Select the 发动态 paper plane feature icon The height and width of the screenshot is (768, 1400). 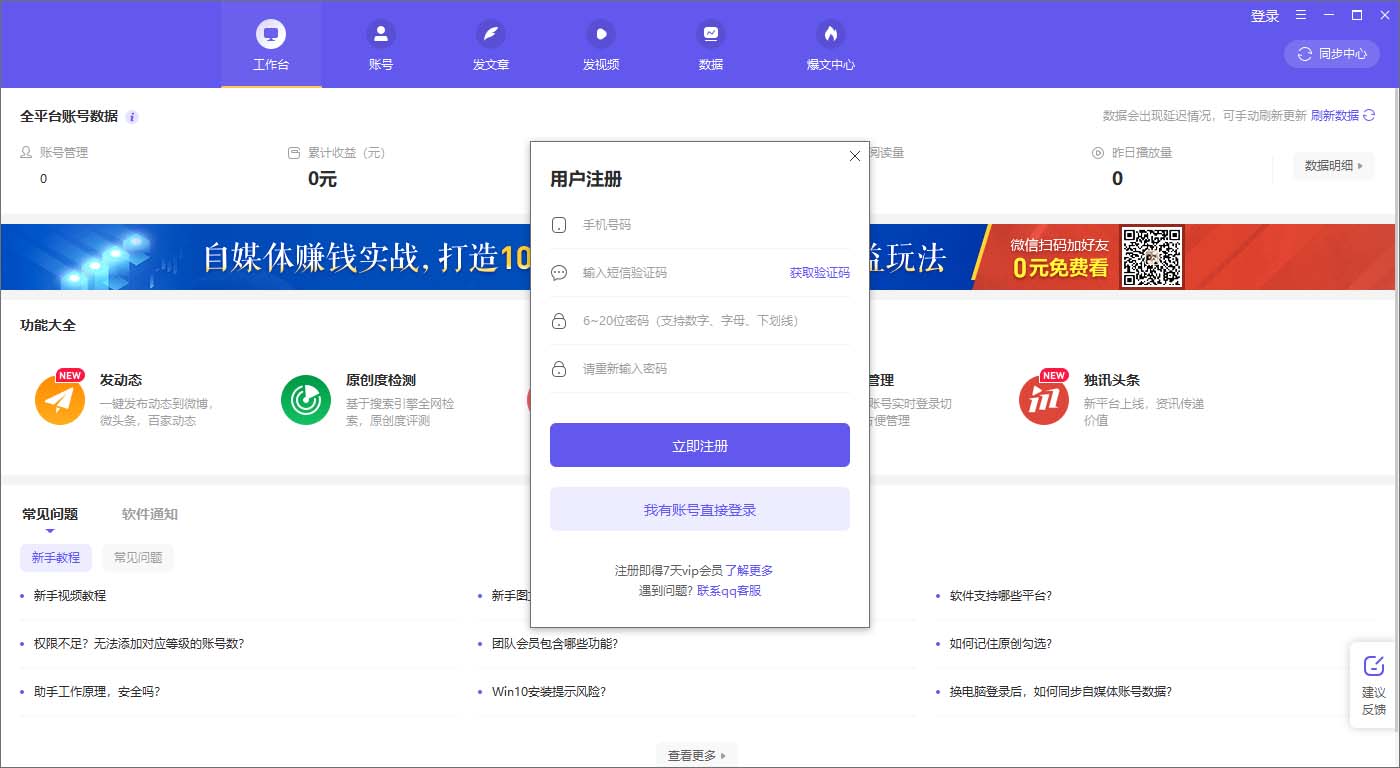(x=60, y=398)
